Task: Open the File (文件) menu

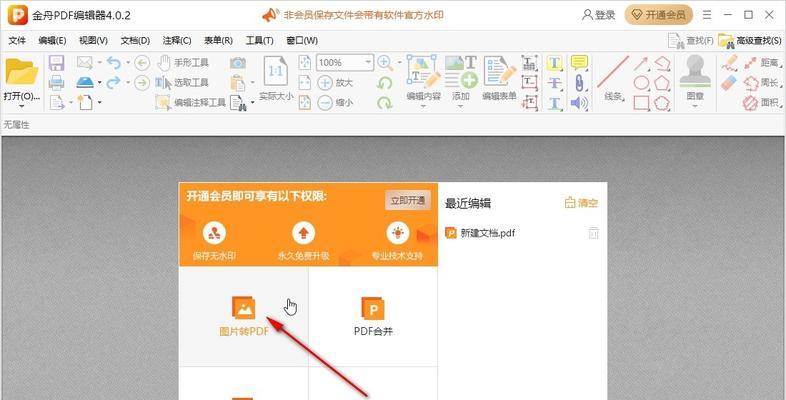Action: [17, 41]
